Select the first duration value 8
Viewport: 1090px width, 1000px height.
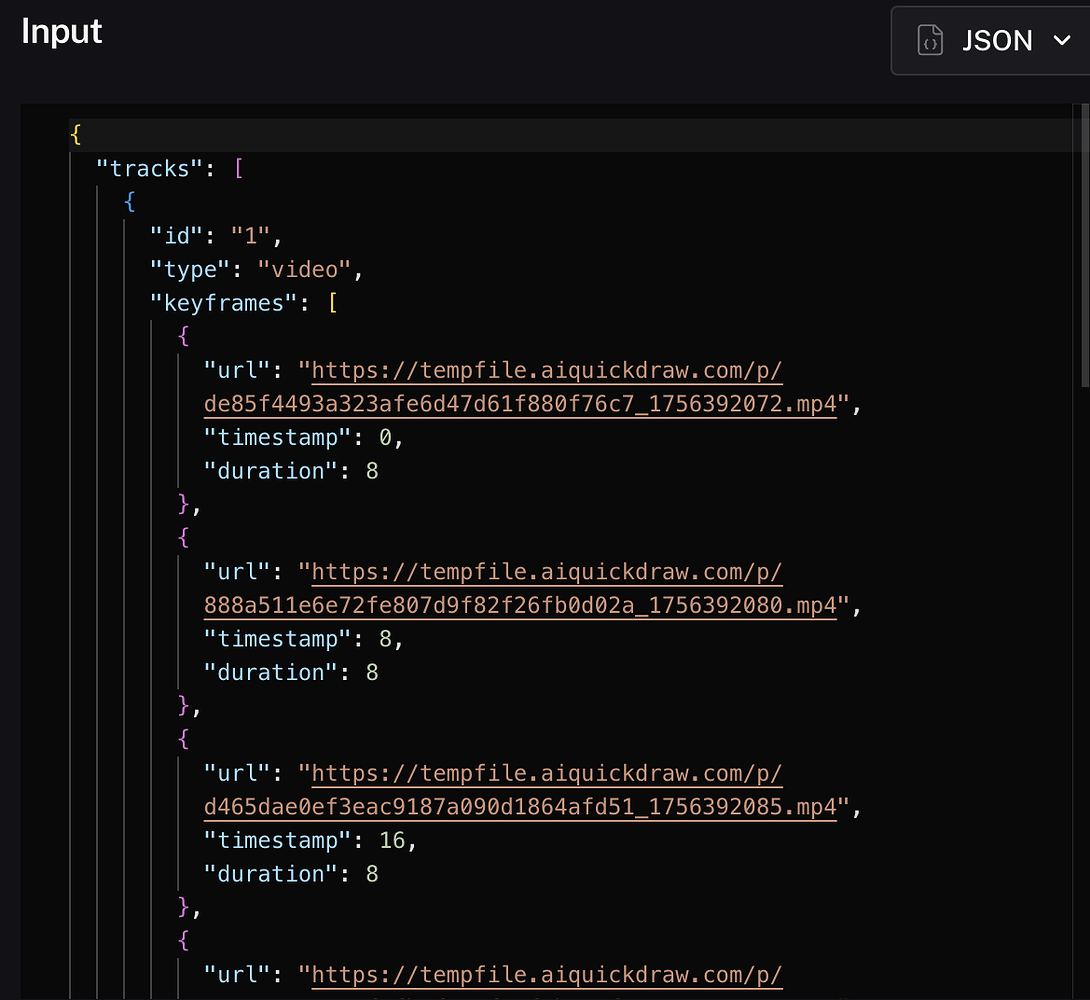(372, 470)
